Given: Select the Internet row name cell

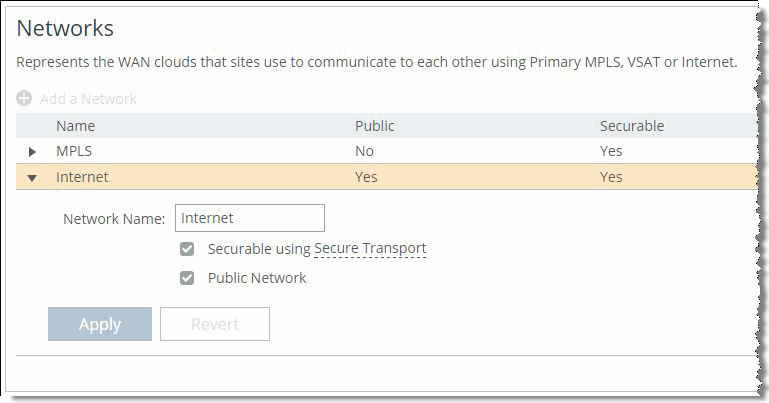Looking at the screenshot, I should tap(82, 177).
